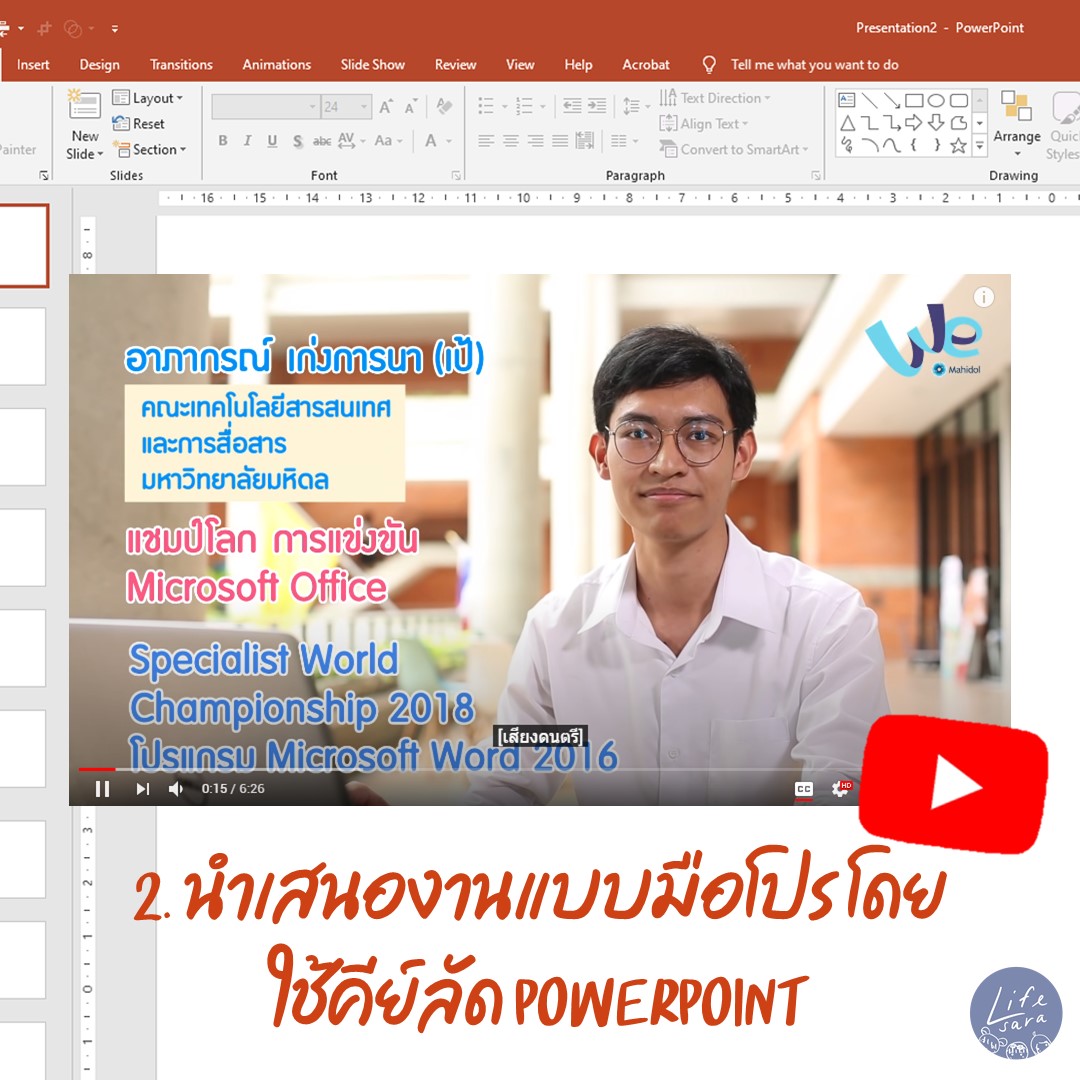Expand the Layout dropdown

(149, 98)
